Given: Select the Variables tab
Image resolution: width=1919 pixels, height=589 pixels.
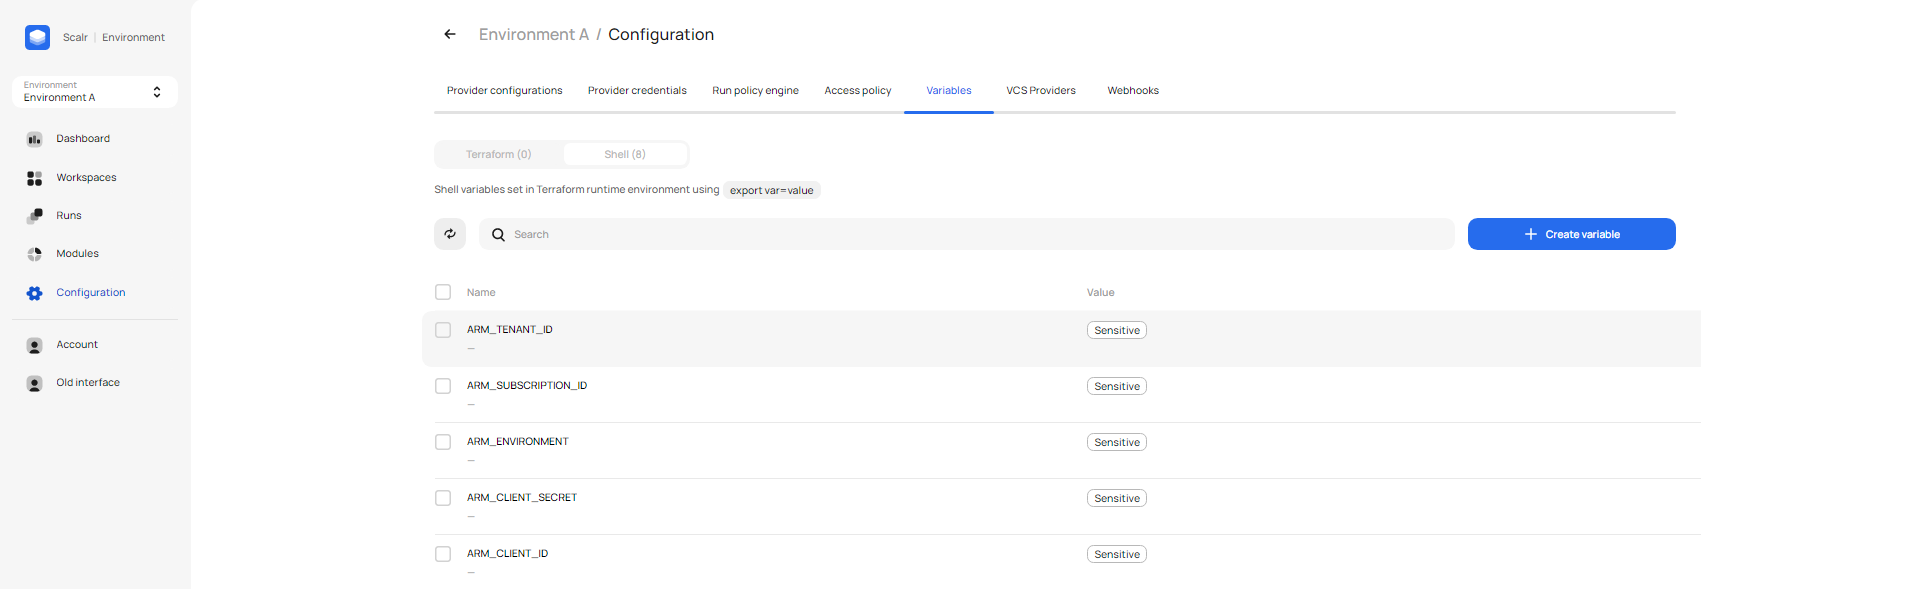Looking at the screenshot, I should (x=949, y=91).
